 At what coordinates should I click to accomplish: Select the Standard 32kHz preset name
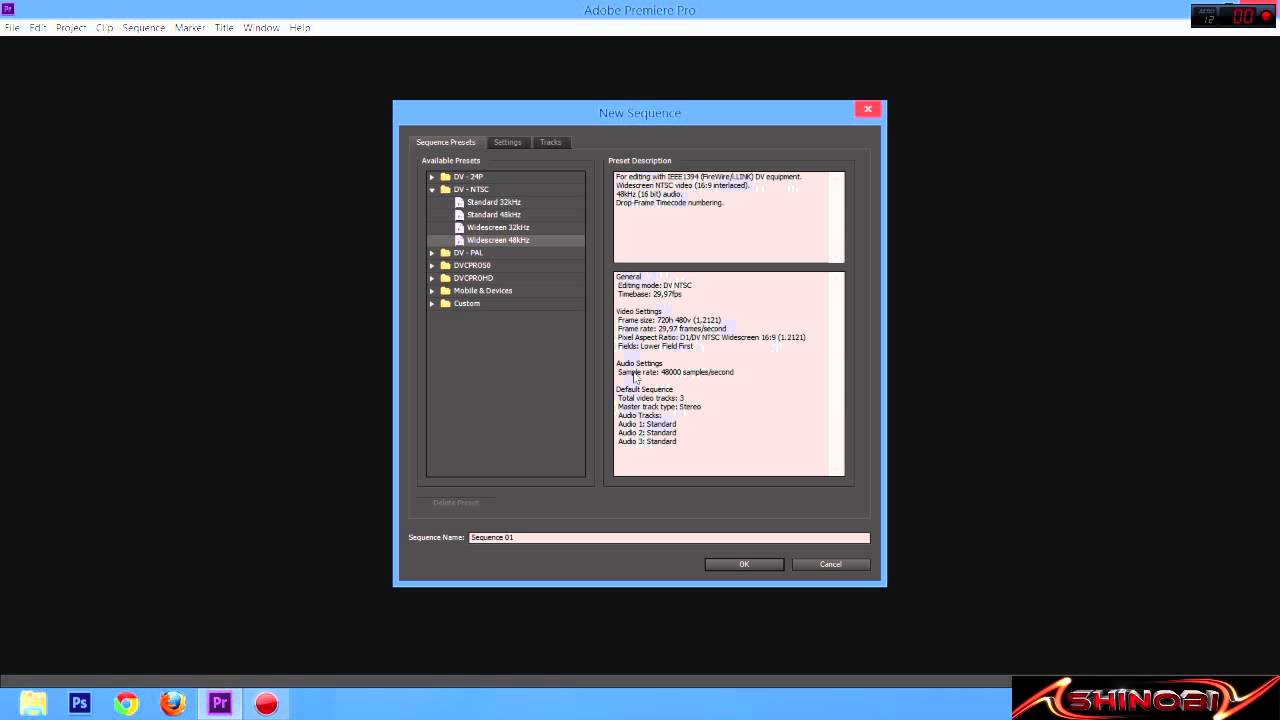click(x=494, y=202)
